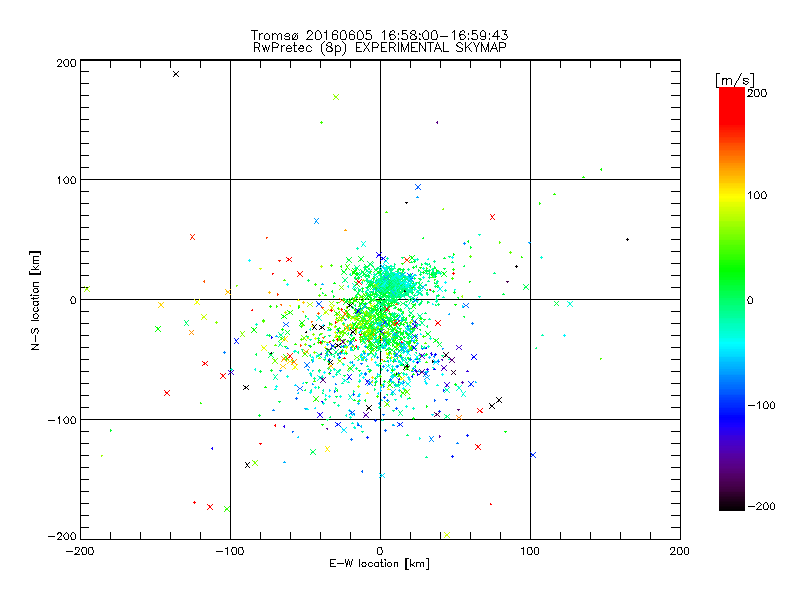Click the Tromsø date and time title
Screen dimensions: 800x600
coord(379,35)
